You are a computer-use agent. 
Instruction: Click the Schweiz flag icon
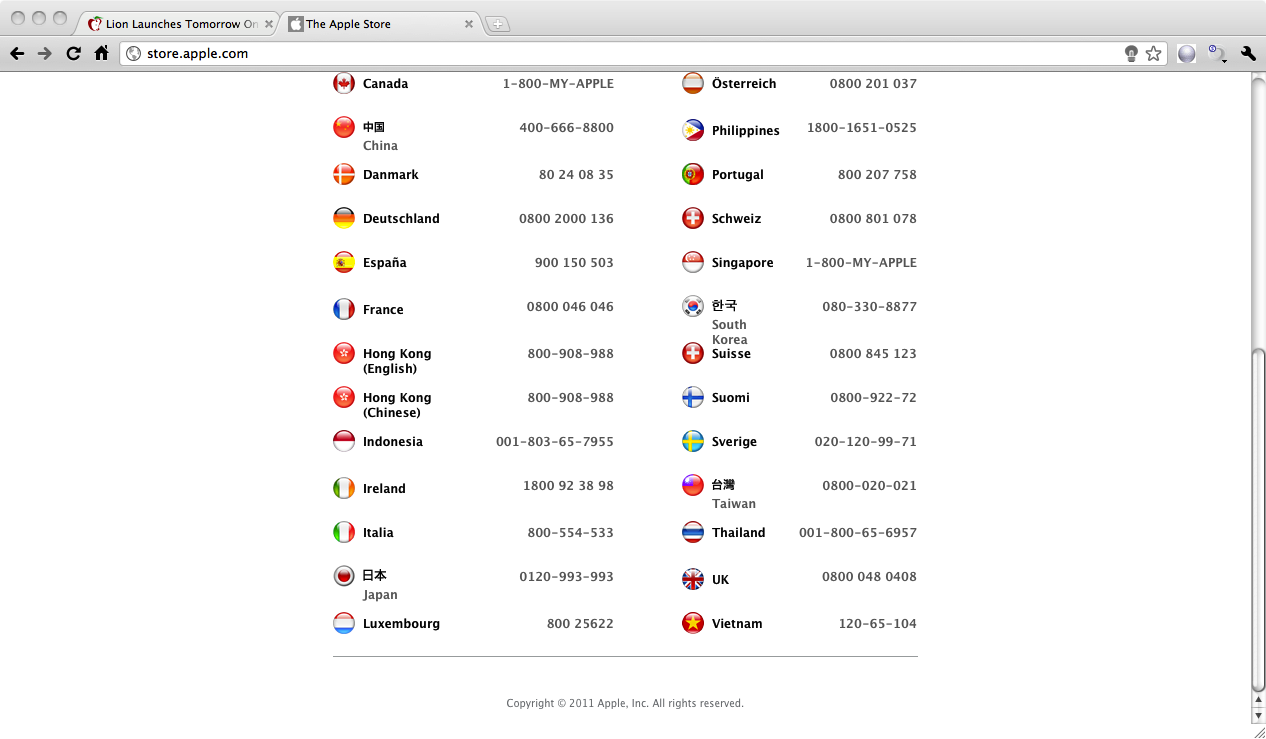[693, 218]
